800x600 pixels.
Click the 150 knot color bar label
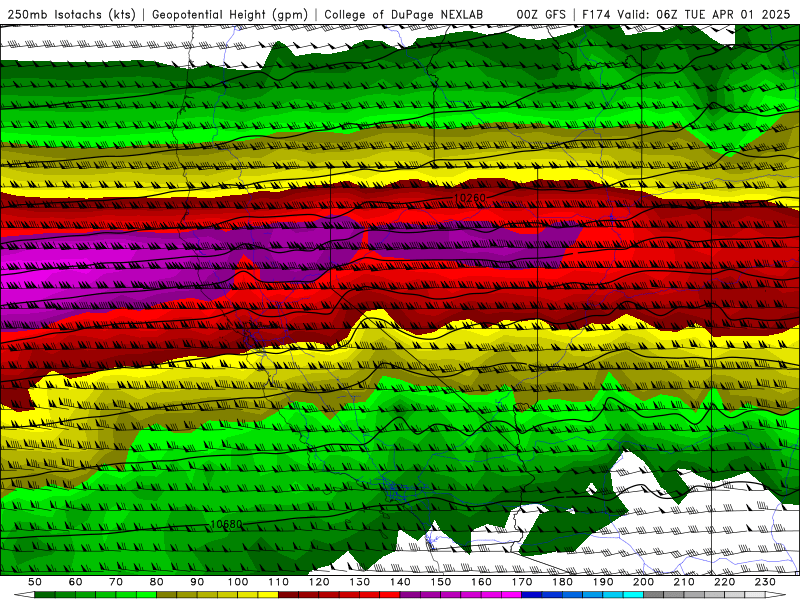441,582
